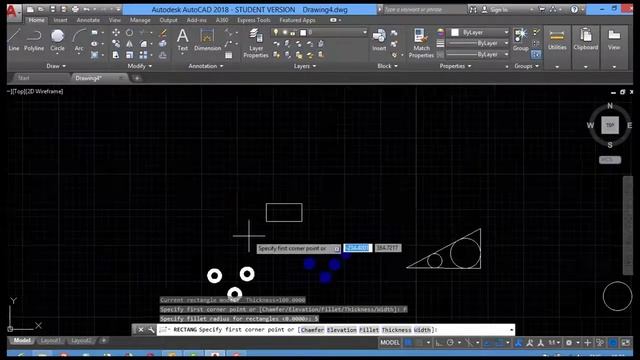Select the Text annotation tool
Image resolution: width=640 pixels, height=360 pixels.
point(182,40)
